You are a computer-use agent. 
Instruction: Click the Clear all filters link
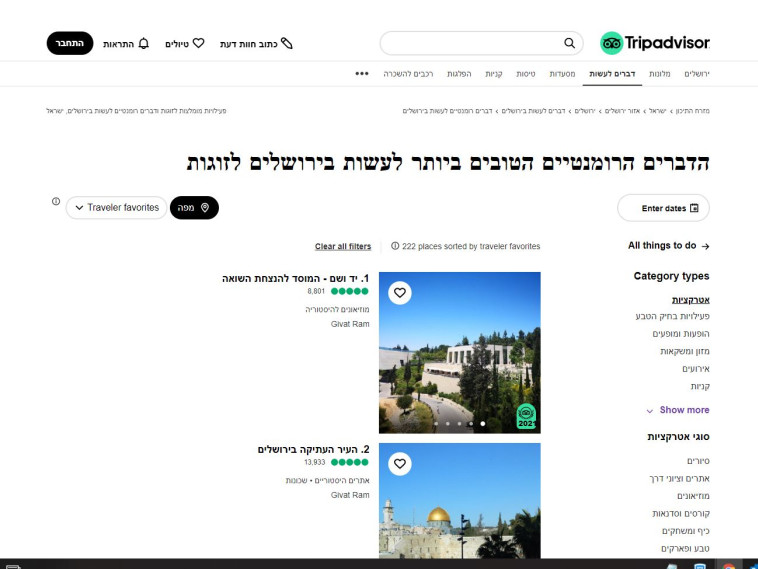coord(343,246)
